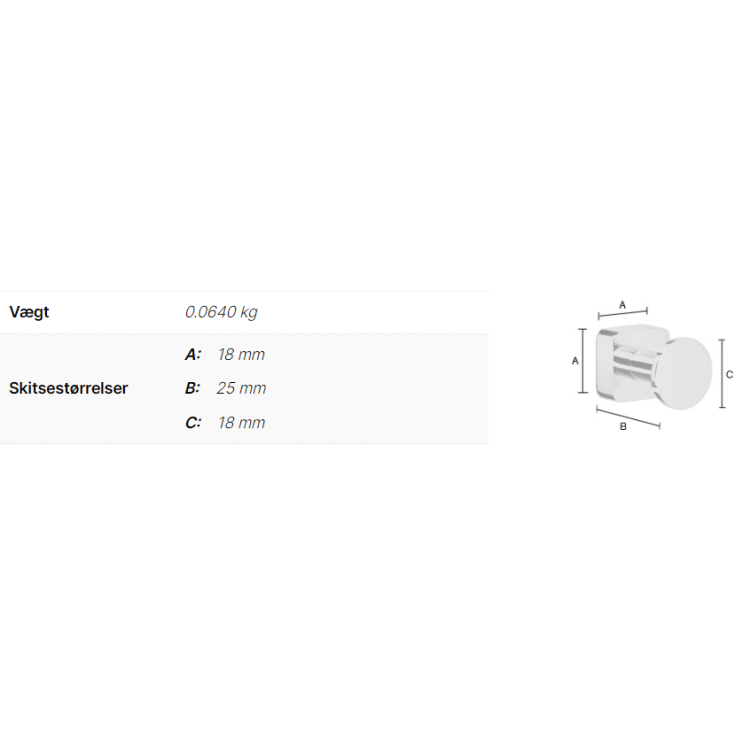Image resolution: width=735 pixels, height=735 pixels.
Task: Click the B letter below the hook sketch
Action: [623, 427]
